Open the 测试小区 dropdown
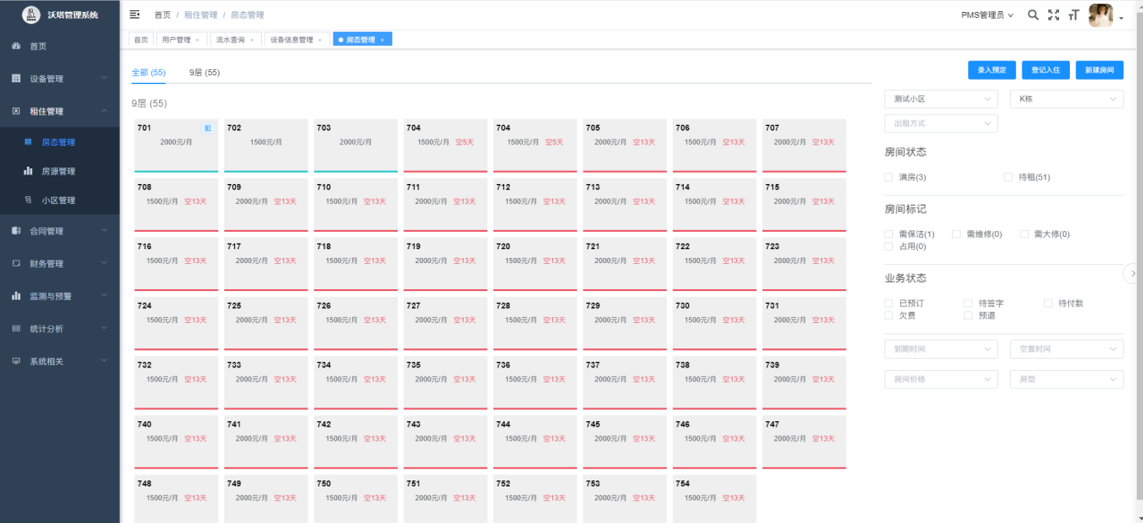This screenshot has width=1143, height=529. pyautogui.click(x=940, y=99)
